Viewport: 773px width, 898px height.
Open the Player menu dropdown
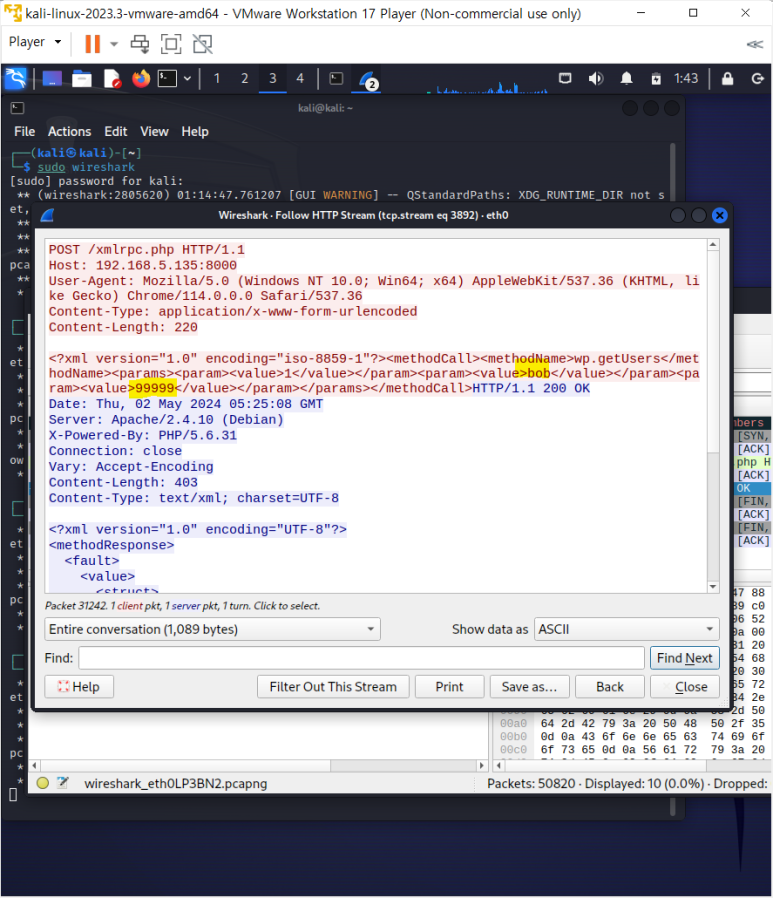point(34,42)
